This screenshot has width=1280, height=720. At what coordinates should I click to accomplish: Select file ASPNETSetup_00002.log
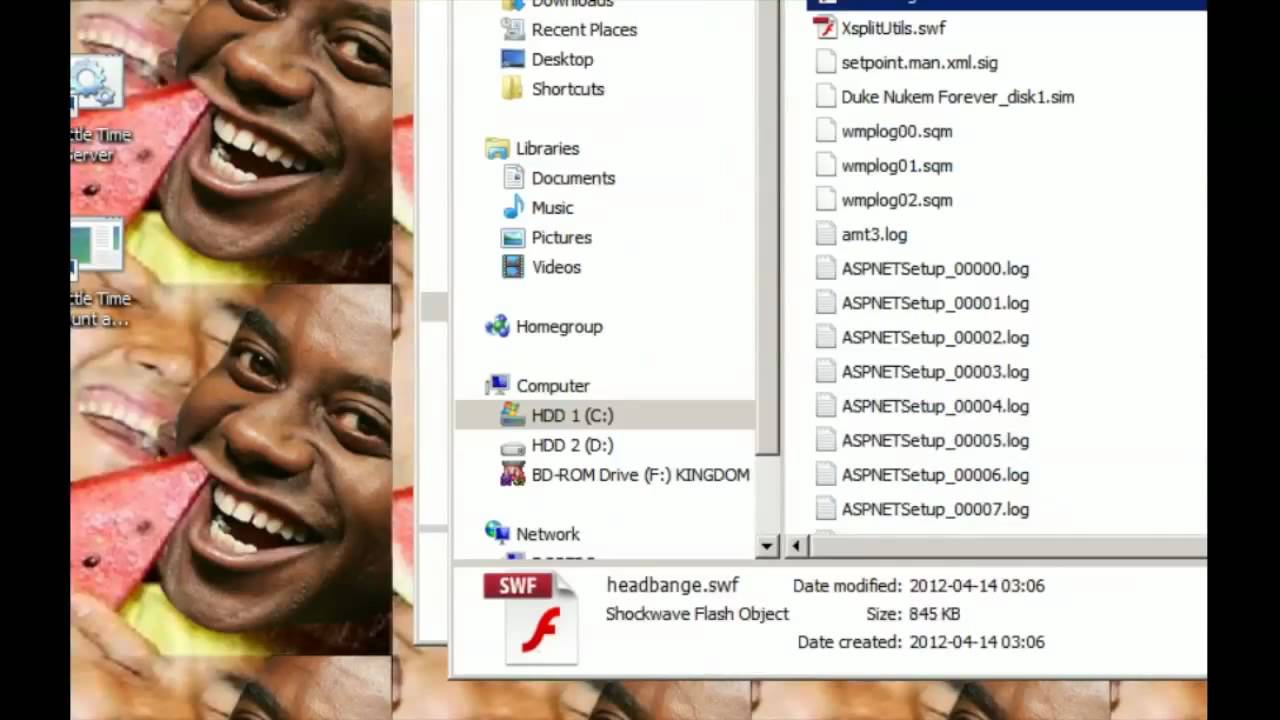tap(935, 337)
